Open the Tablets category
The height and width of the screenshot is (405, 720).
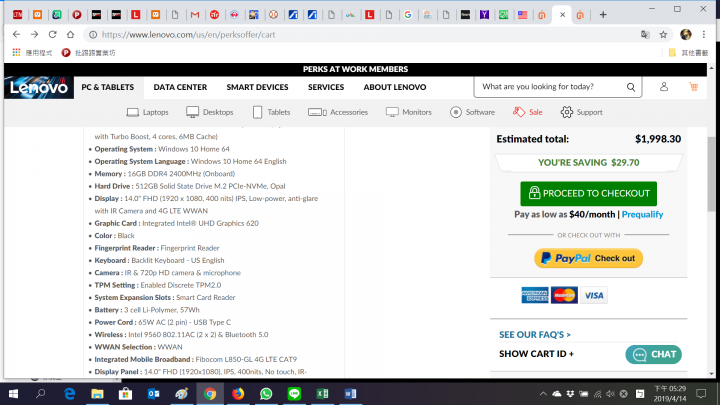[x=271, y=112]
